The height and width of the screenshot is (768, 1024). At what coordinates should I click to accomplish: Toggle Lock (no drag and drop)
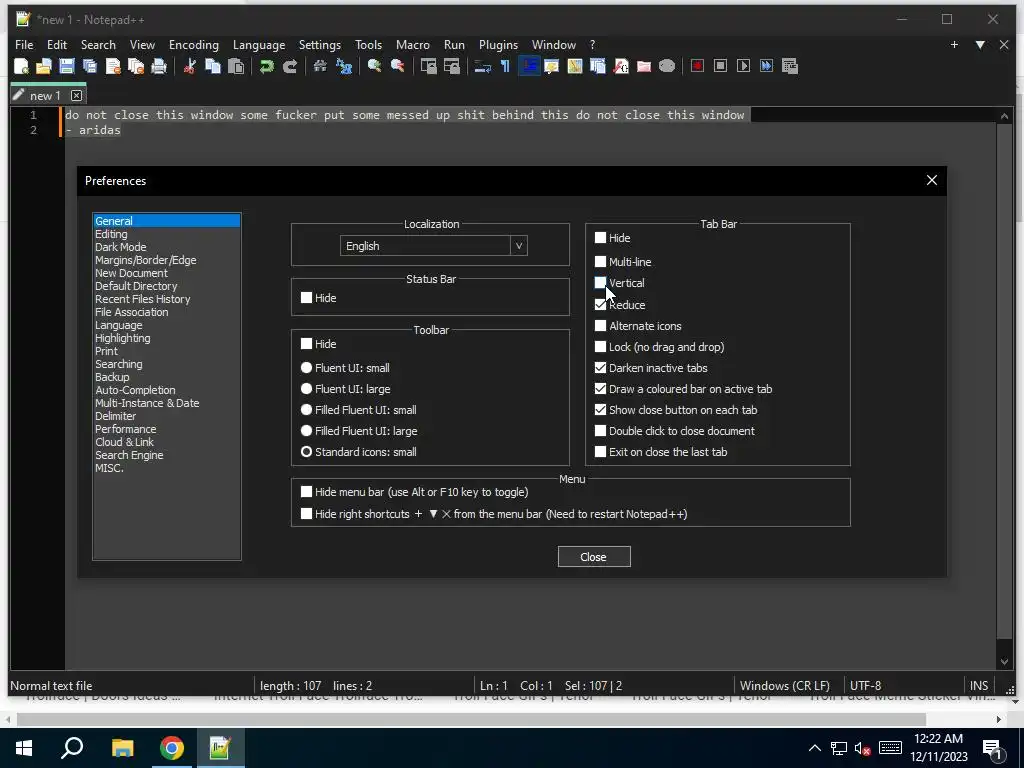pyautogui.click(x=600, y=347)
